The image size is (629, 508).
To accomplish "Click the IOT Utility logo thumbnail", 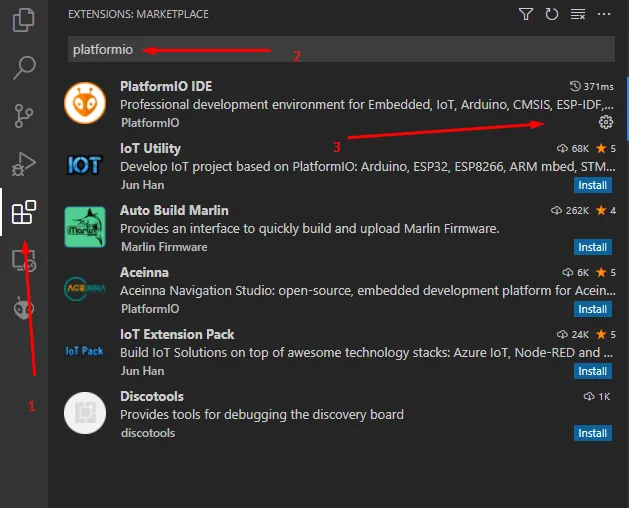I will [85, 165].
